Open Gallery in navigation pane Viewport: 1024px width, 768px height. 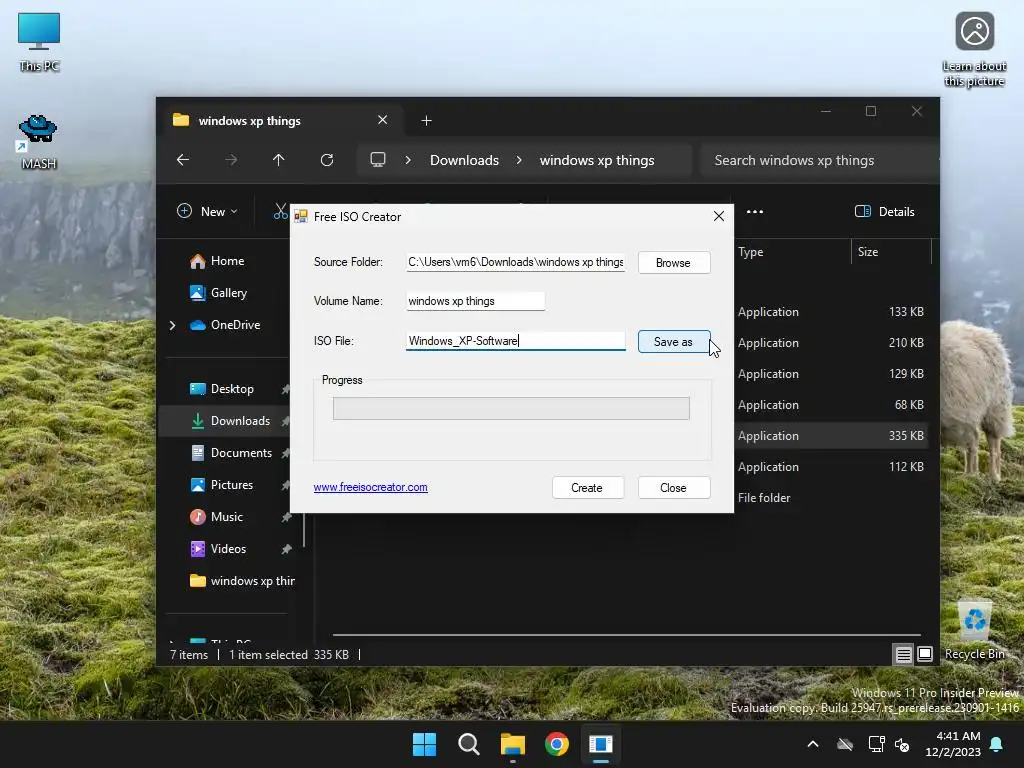[218, 293]
